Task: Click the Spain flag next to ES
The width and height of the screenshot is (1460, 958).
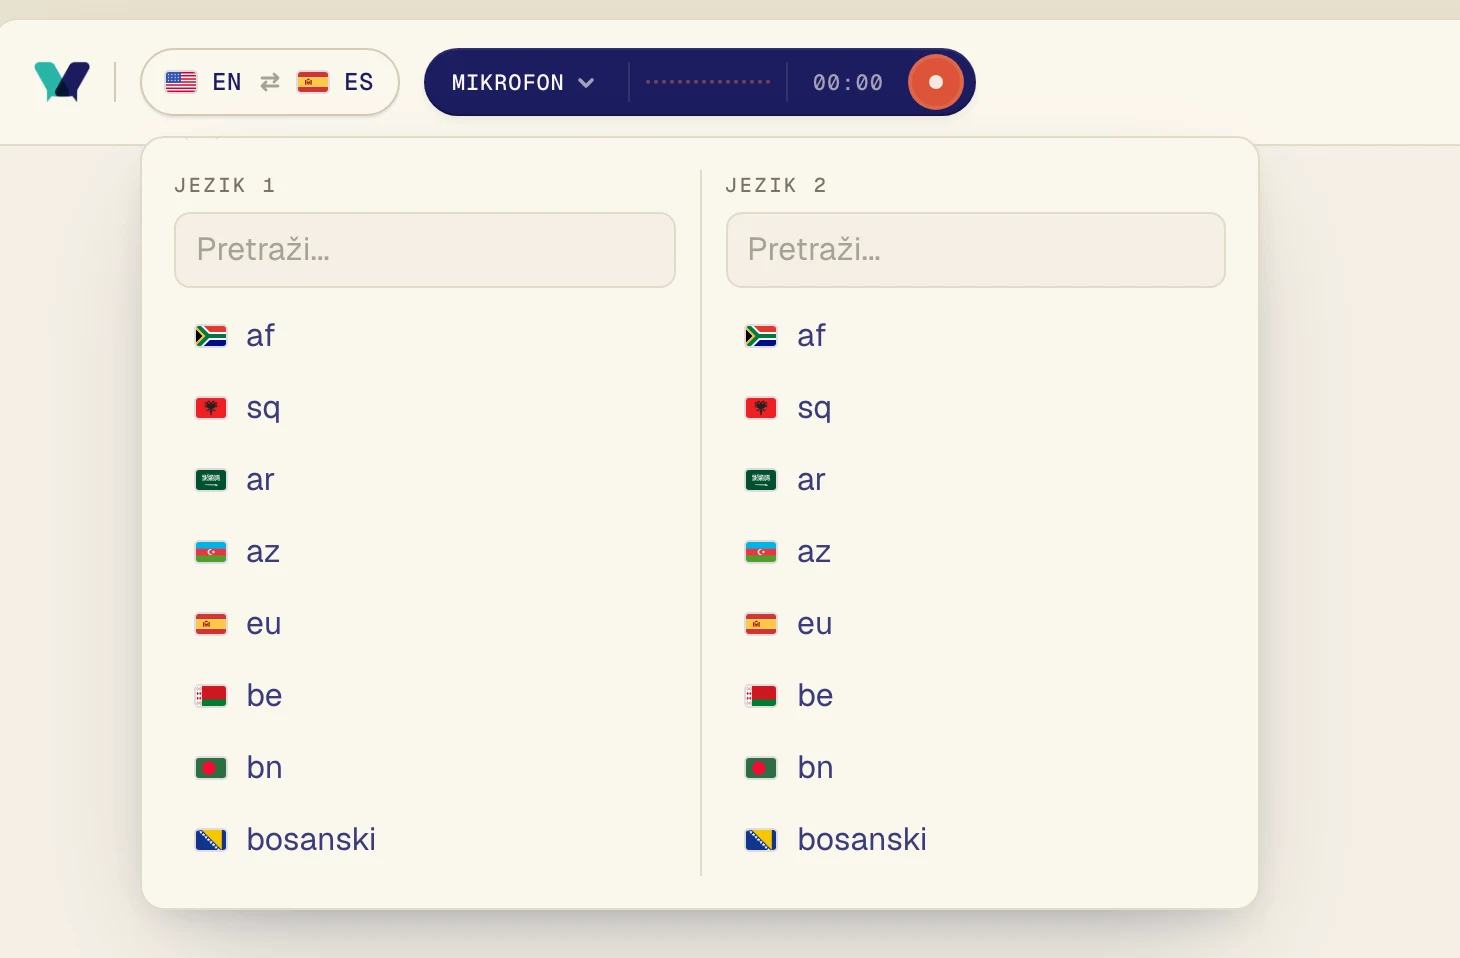Action: click(313, 82)
